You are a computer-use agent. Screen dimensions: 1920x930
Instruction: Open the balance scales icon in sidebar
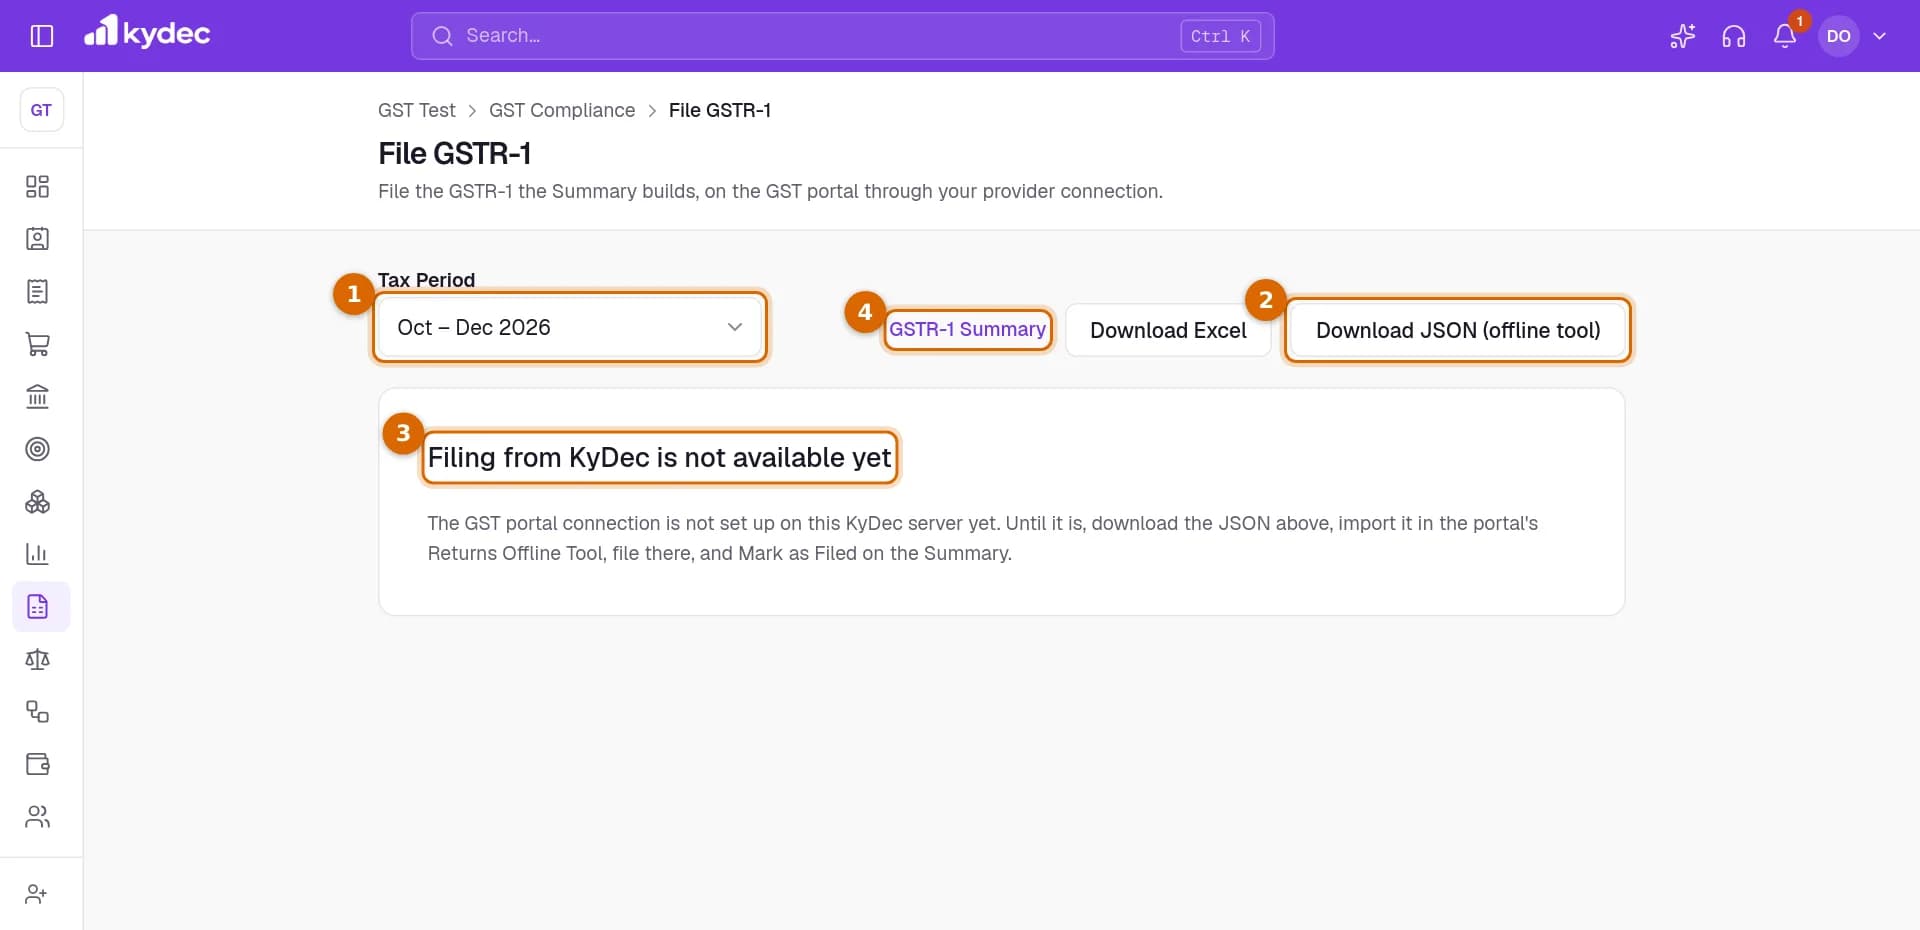tap(37, 659)
